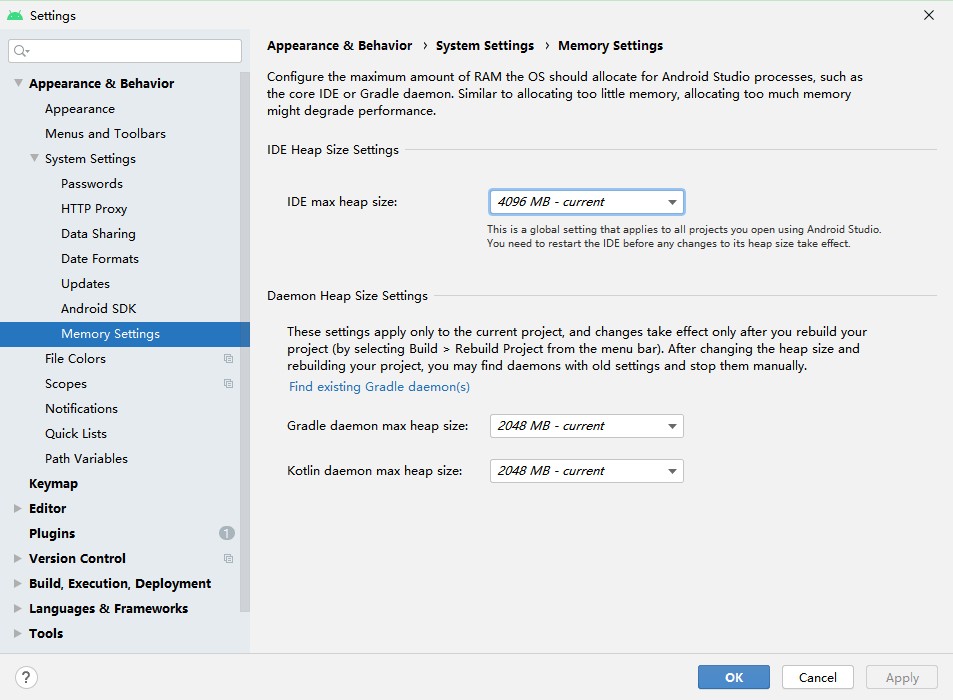Viewport: 953px width, 700px height.
Task: Click Appearance & Behavior in the breadcrumb
Action: point(339,46)
